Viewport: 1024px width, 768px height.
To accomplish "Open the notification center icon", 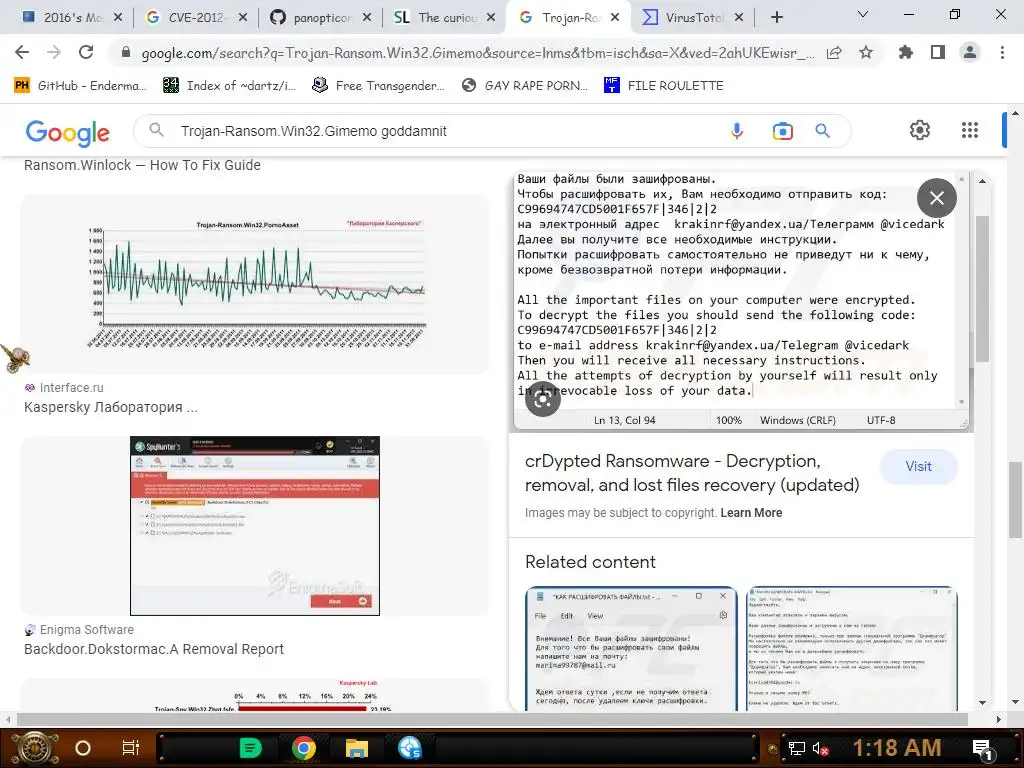I will coord(982,748).
